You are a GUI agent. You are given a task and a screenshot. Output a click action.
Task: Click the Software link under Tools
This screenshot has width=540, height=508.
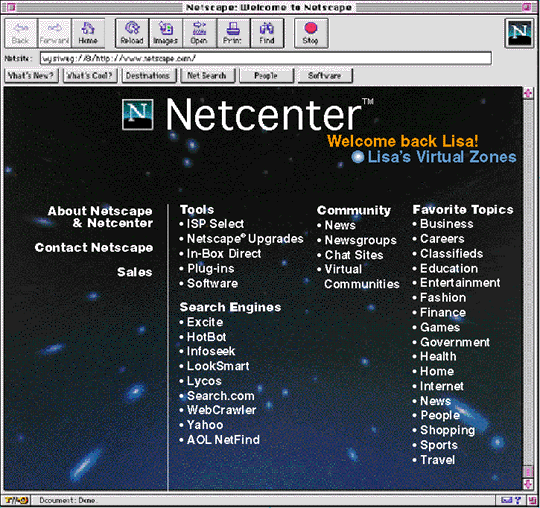coord(212,283)
